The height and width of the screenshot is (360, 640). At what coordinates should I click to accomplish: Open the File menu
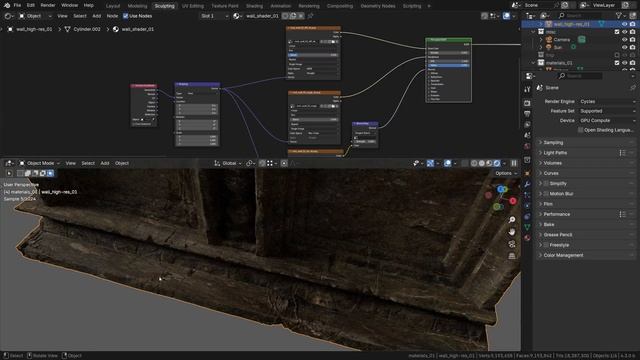click(x=17, y=5)
